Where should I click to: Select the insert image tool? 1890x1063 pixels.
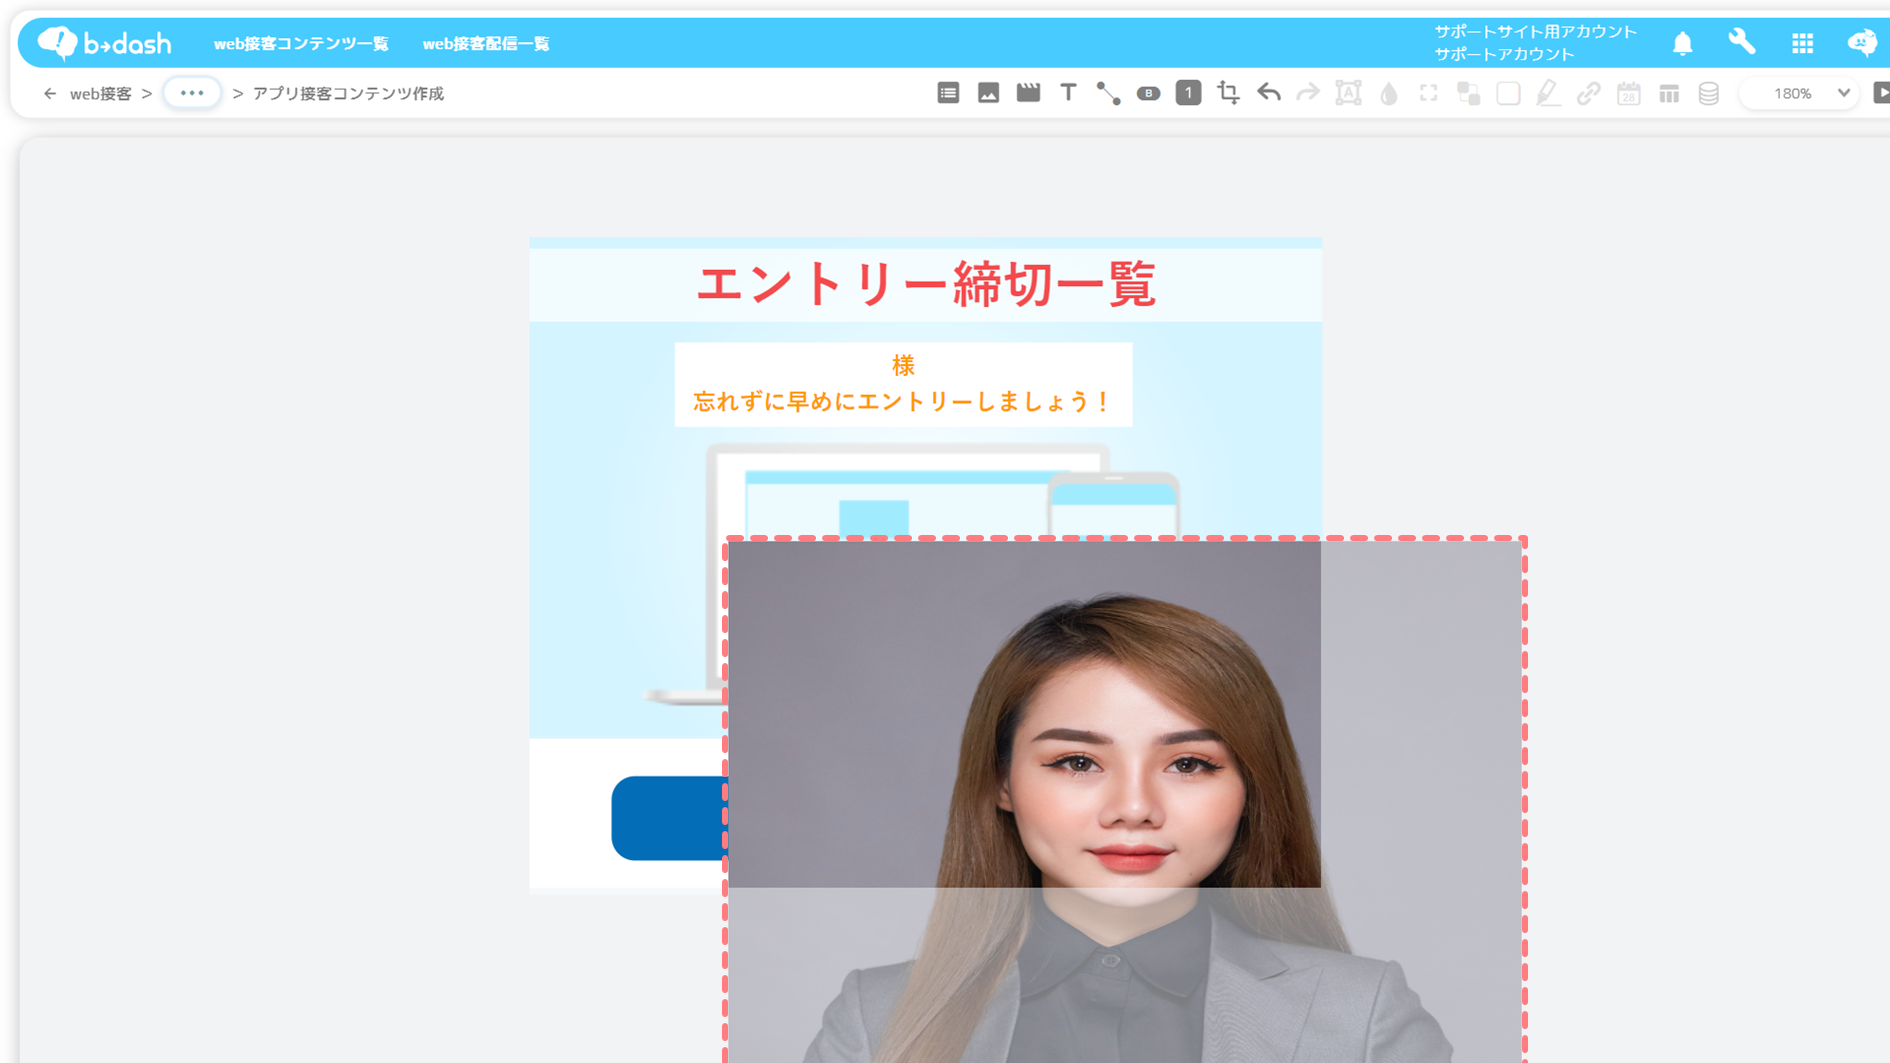click(x=988, y=93)
